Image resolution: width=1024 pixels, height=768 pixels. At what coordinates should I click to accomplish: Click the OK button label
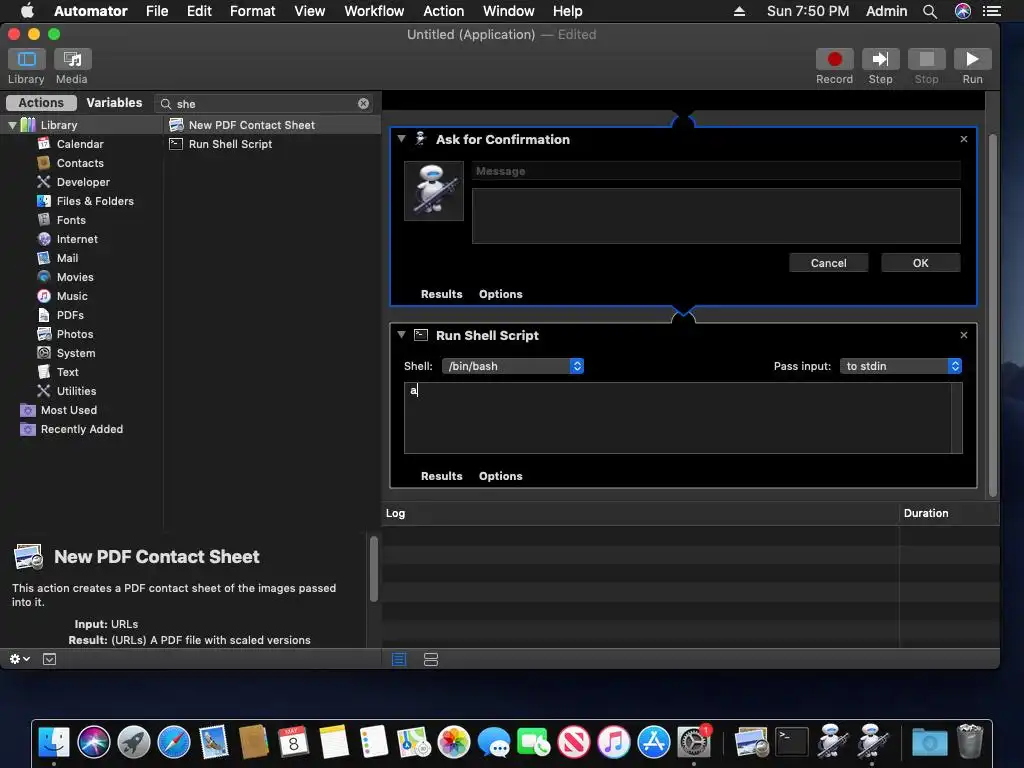(920, 263)
